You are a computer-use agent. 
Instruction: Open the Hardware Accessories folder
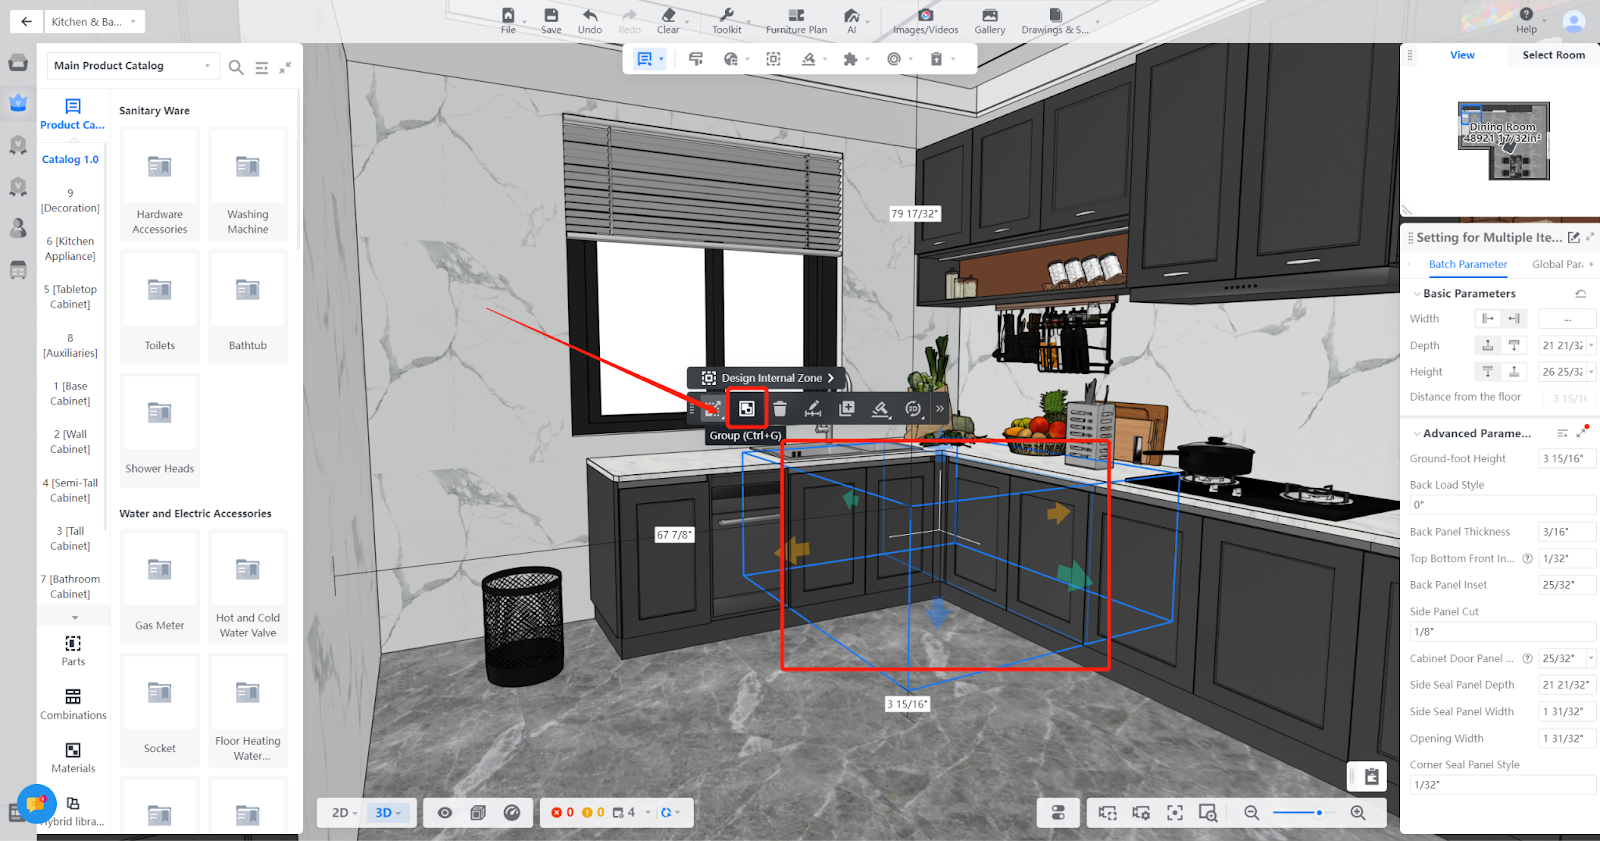(160, 184)
